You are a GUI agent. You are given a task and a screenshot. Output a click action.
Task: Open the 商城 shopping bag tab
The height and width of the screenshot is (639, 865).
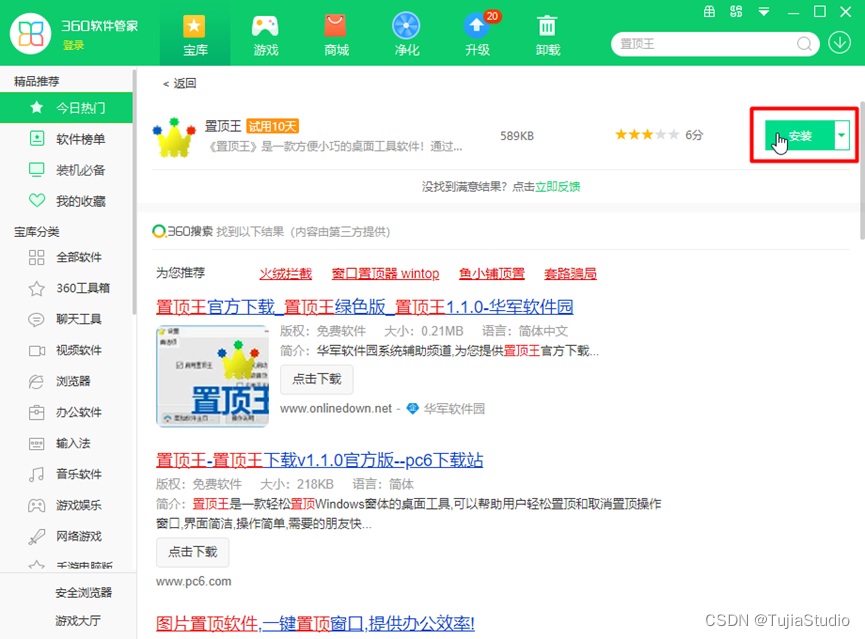pos(336,35)
